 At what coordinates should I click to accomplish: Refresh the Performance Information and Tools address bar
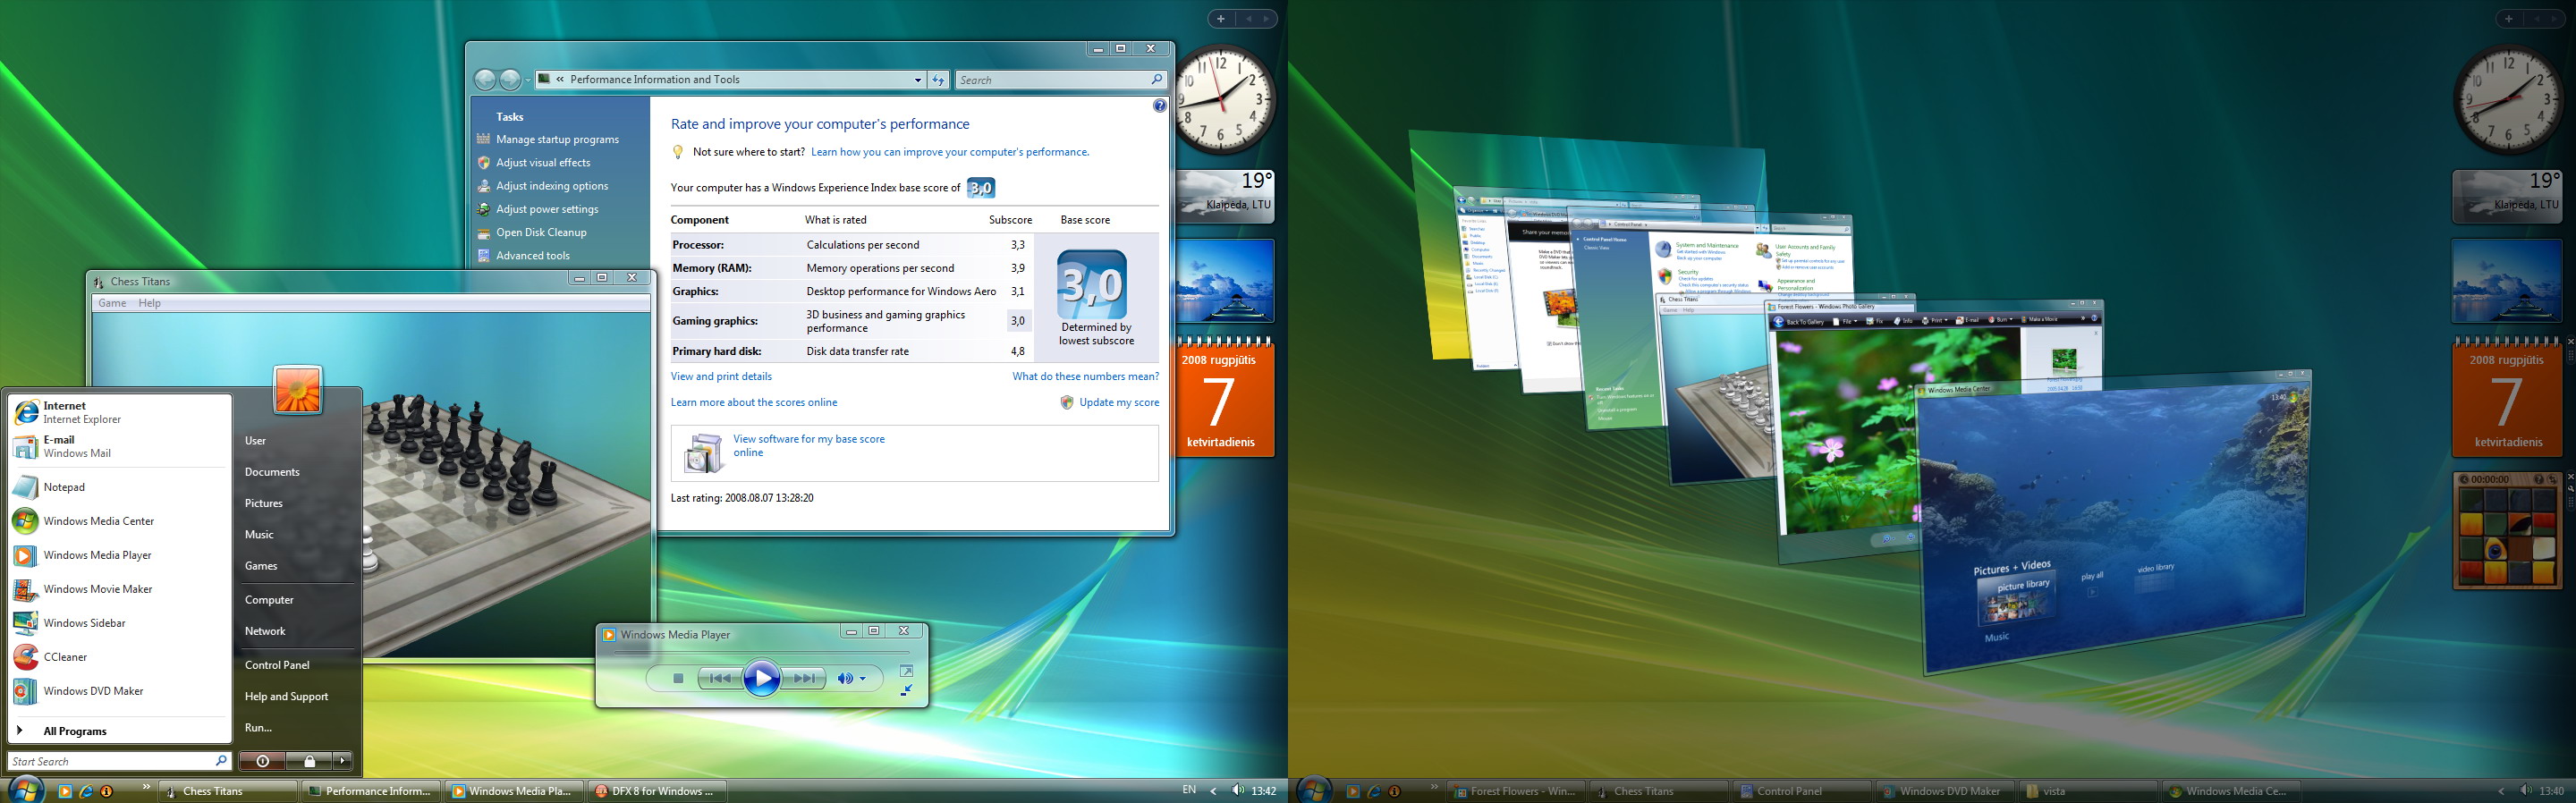click(x=938, y=80)
